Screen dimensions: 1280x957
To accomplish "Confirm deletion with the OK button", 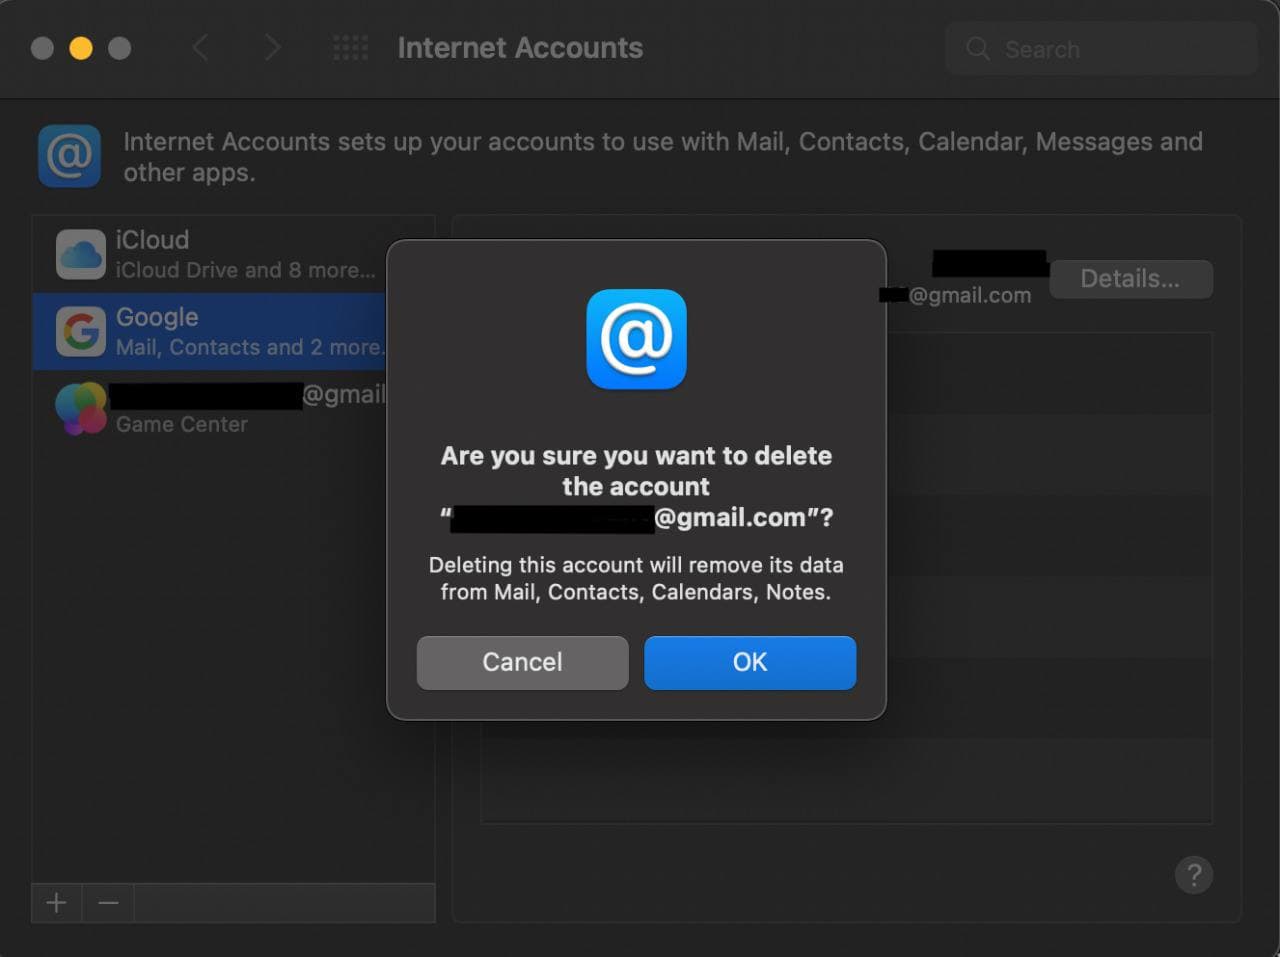I will (x=750, y=662).
